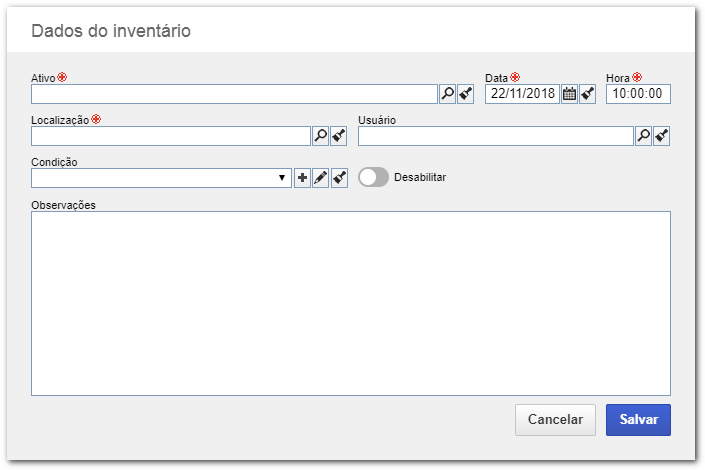
Task: Click the Data field showing 22/11/2018
Action: tap(522, 94)
